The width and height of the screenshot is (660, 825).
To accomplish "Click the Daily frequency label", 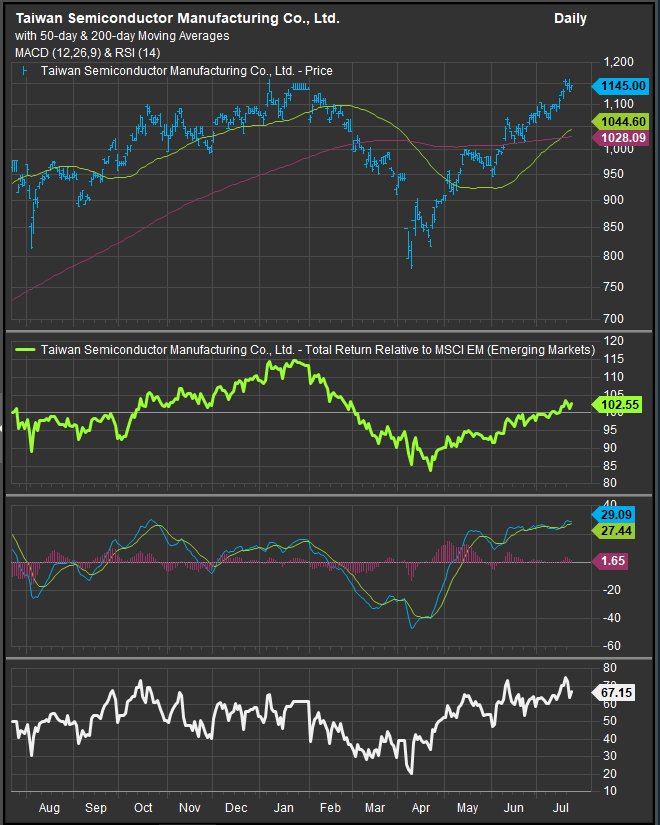I will tap(570, 19).
